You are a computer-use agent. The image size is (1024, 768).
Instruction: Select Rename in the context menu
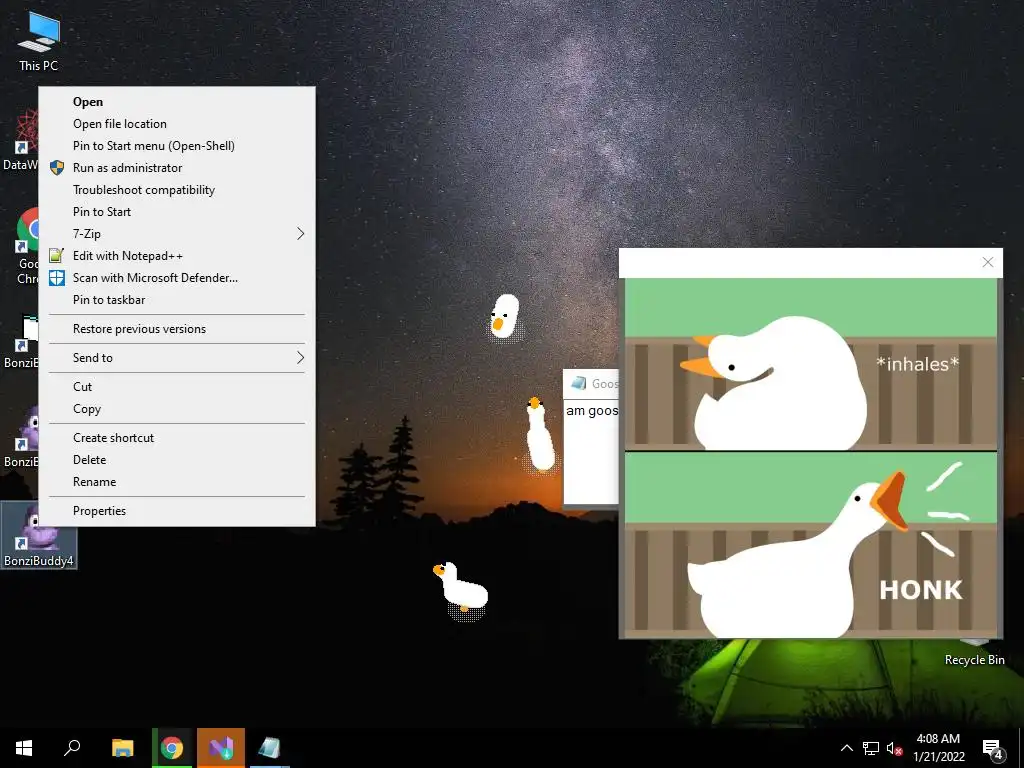(x=177, y=482)
